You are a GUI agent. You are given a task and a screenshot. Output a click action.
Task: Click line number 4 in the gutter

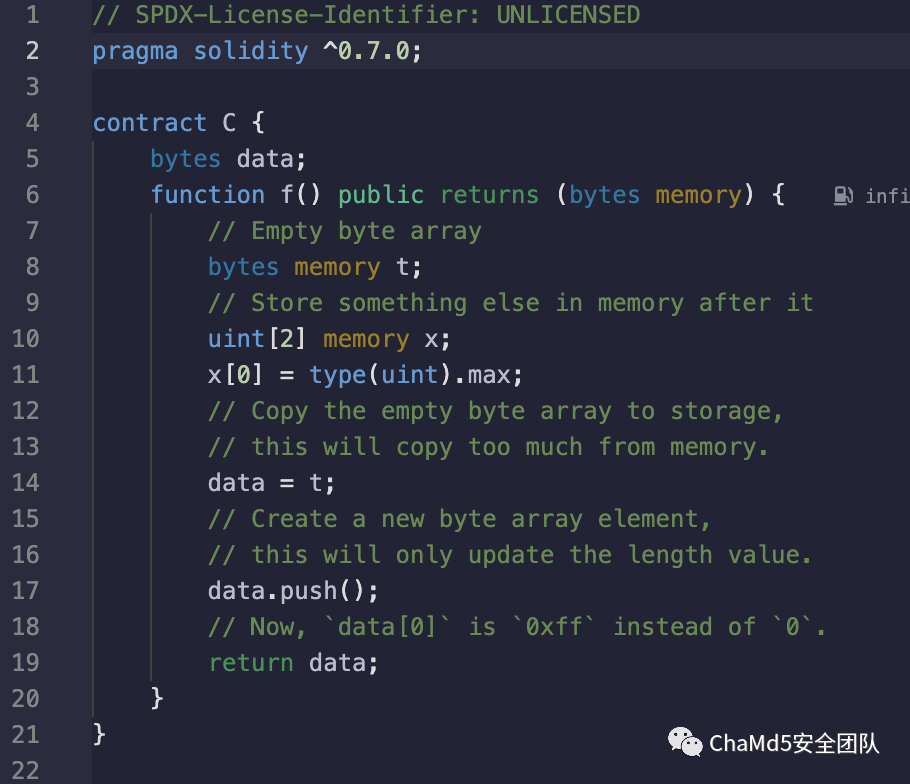[32, 122]
